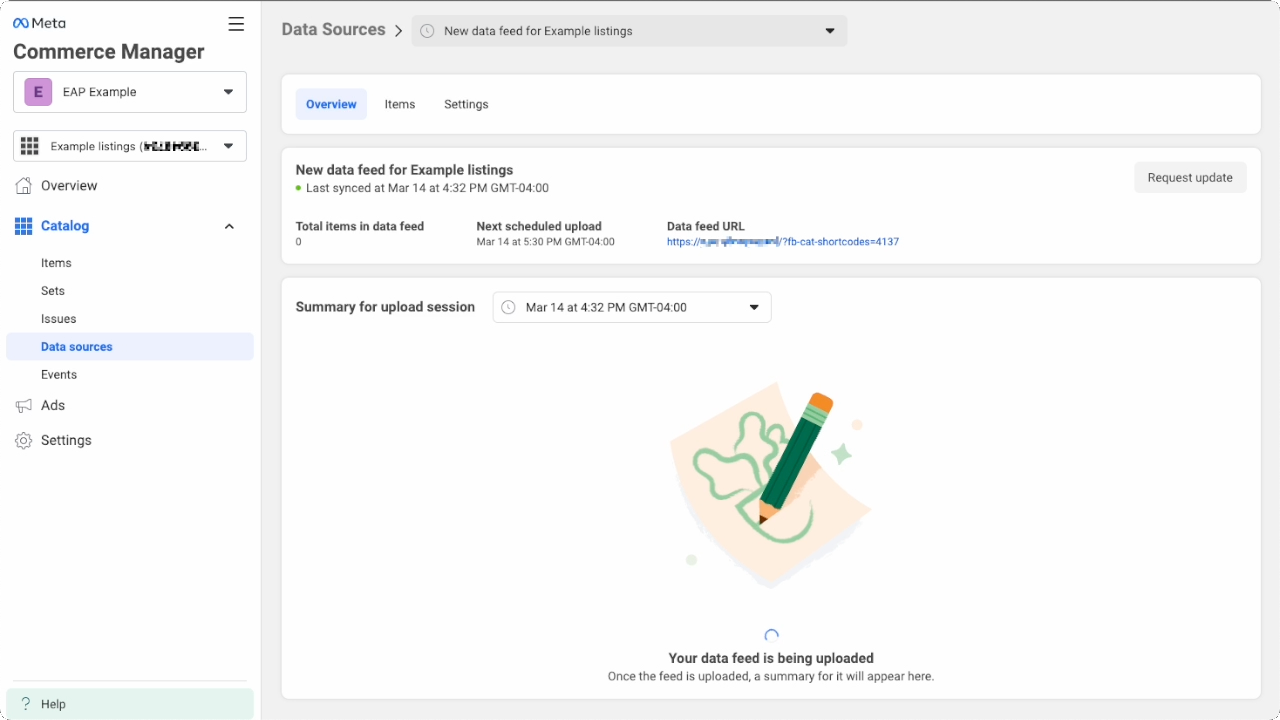This screenshot has height=720, width=1280.
Task: Click 'Summary for upload session' label
Action: pos(385,307)
